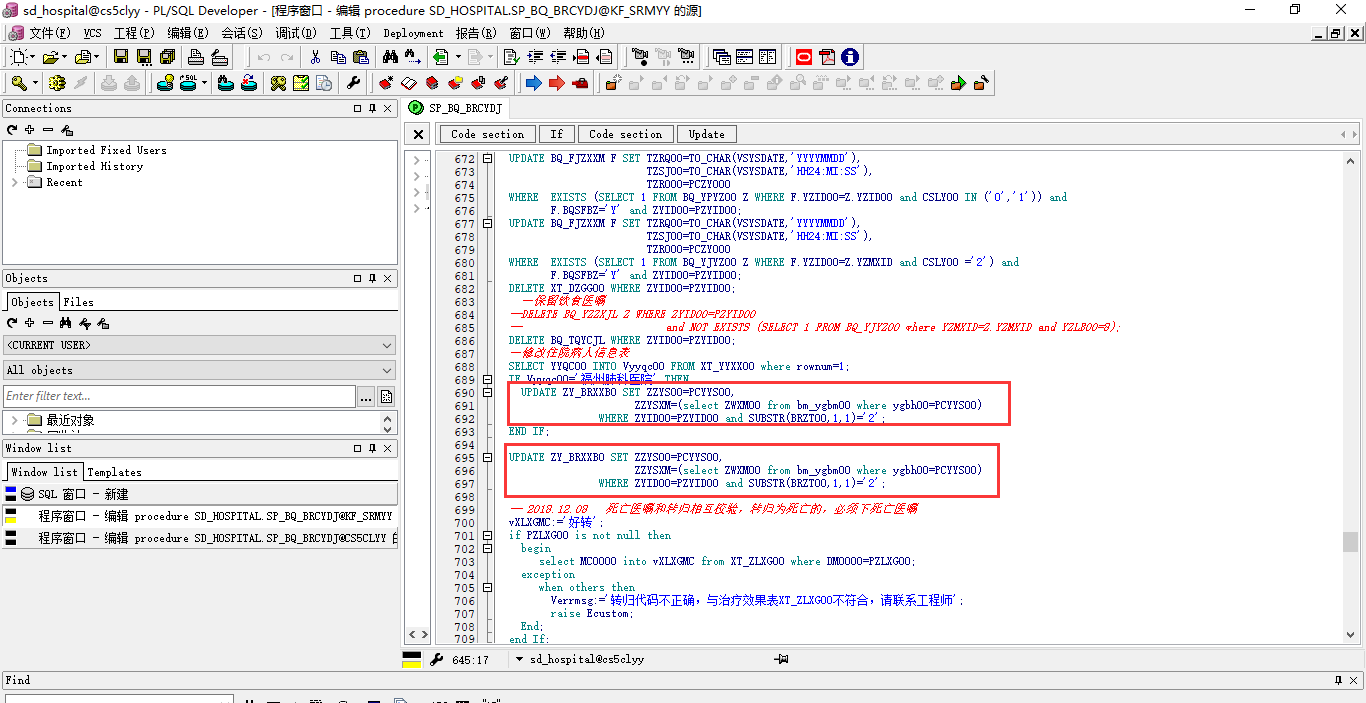Expand the Recent connections tree node

[14, 182]
